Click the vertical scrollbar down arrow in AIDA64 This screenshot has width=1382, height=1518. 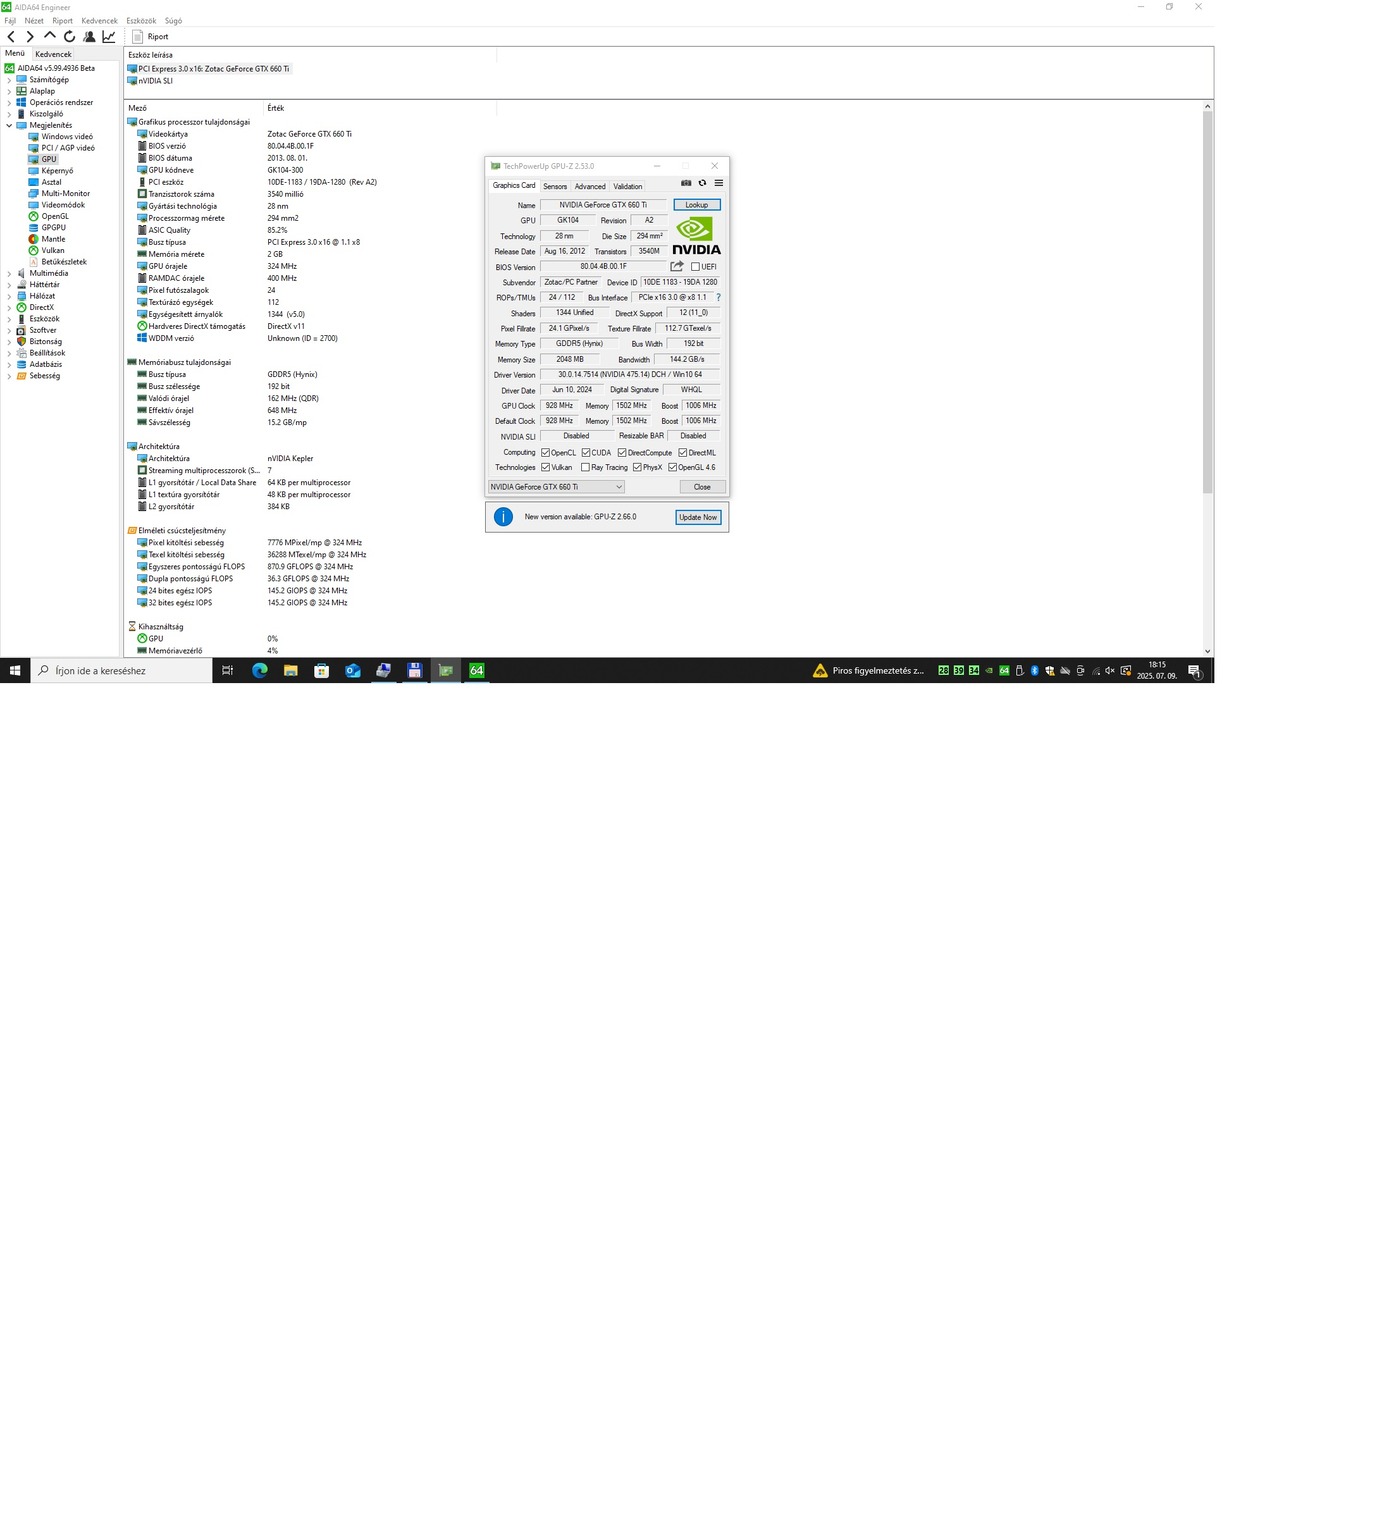coord(1208,651)
